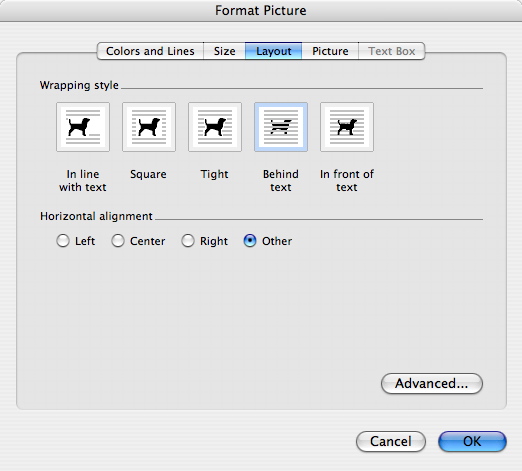Confirm changes with the OK button

(x=472, y=442)
